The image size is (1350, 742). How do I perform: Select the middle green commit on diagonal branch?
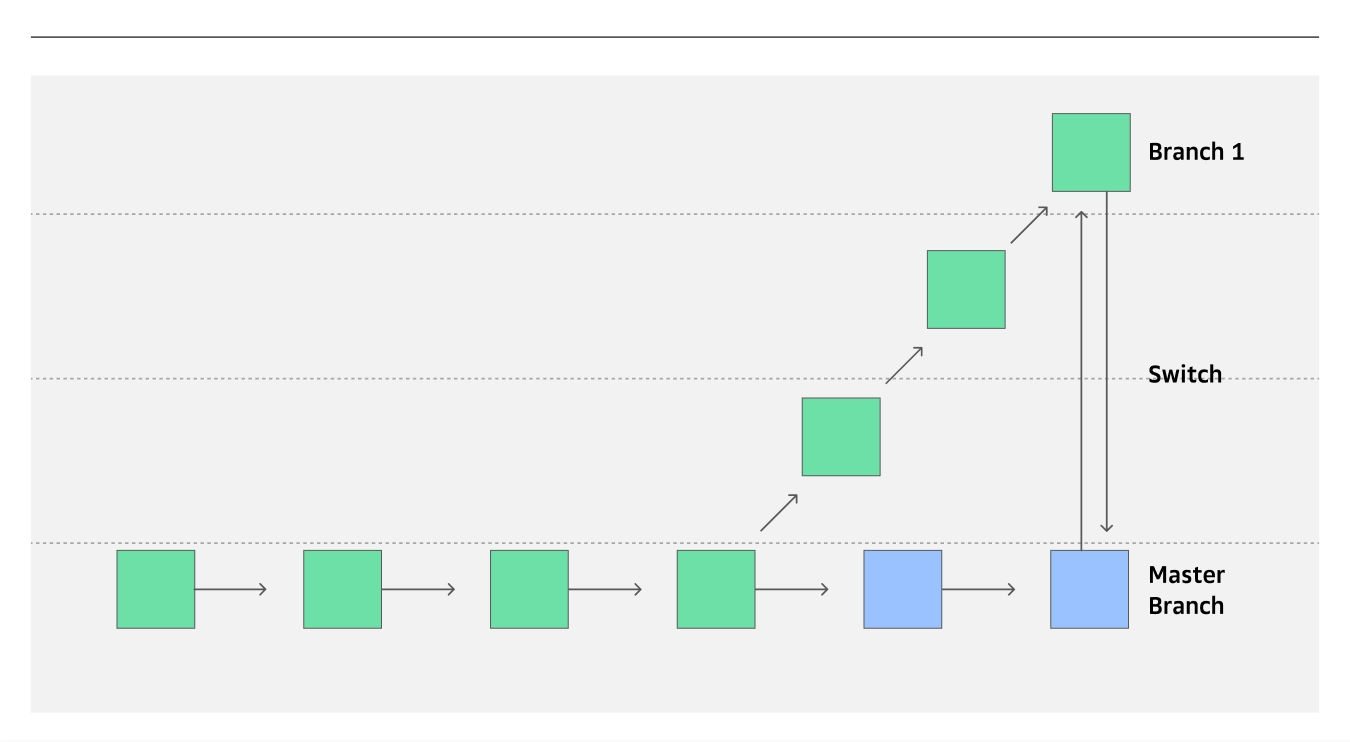pos(966,289)
